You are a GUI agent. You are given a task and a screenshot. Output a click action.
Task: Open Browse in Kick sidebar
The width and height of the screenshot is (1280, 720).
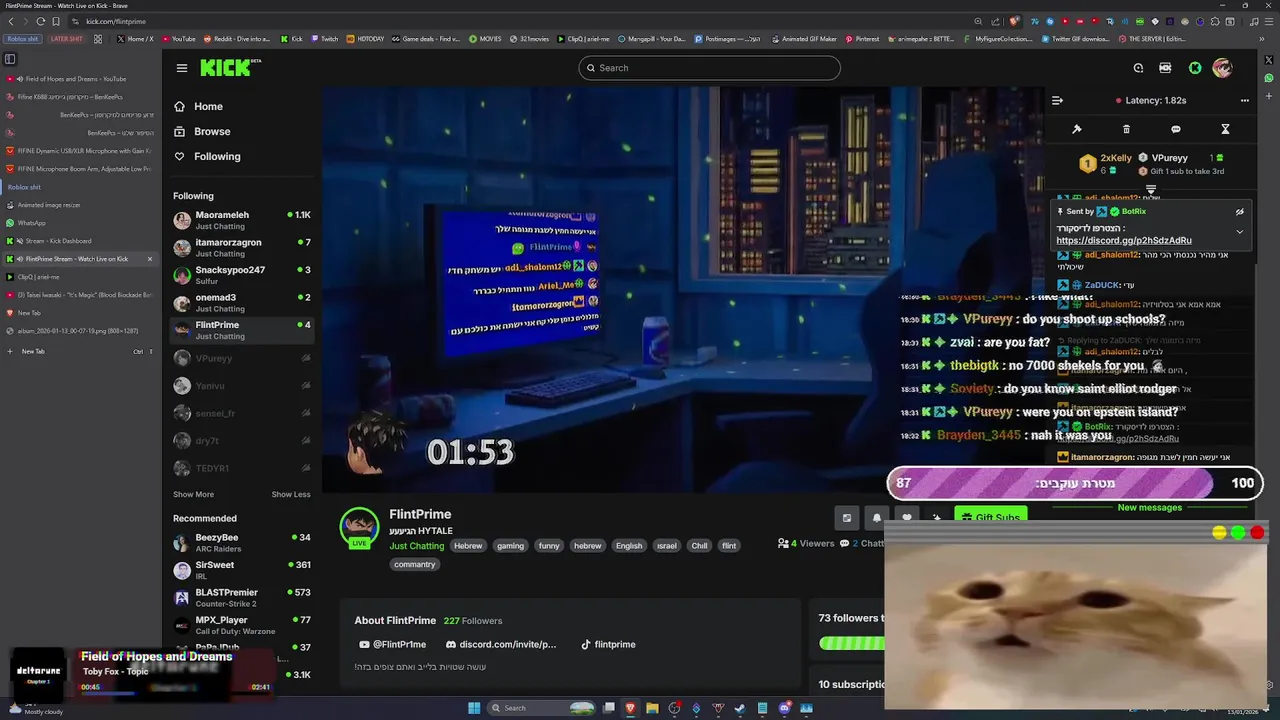click(201, 131)
